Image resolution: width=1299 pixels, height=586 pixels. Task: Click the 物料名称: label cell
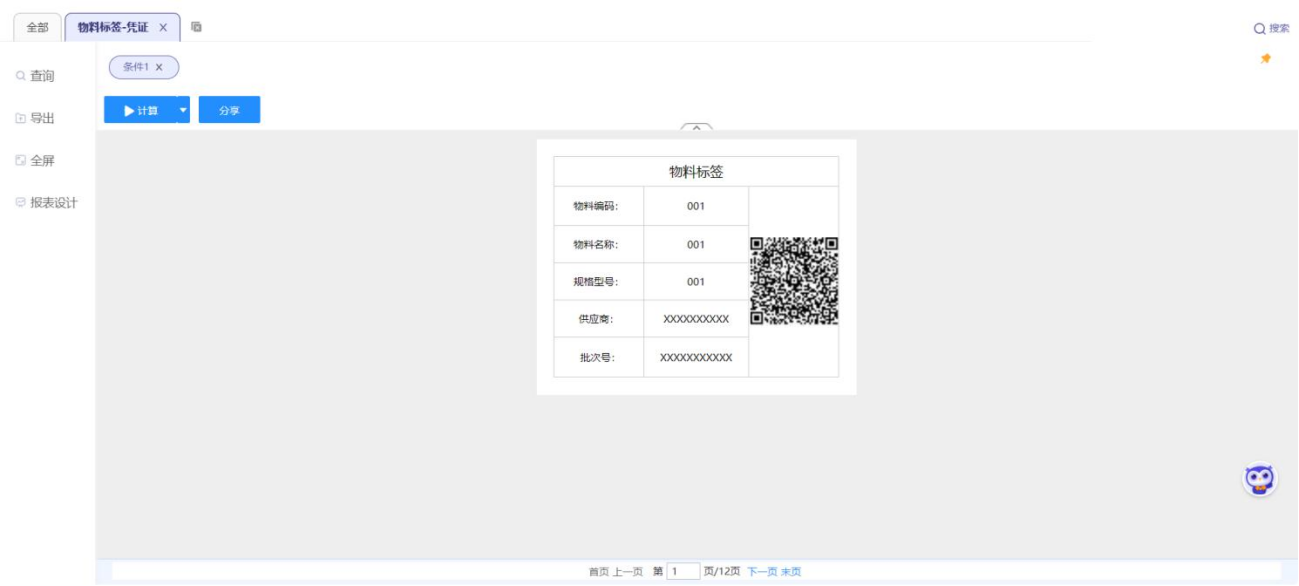(599, 244)
